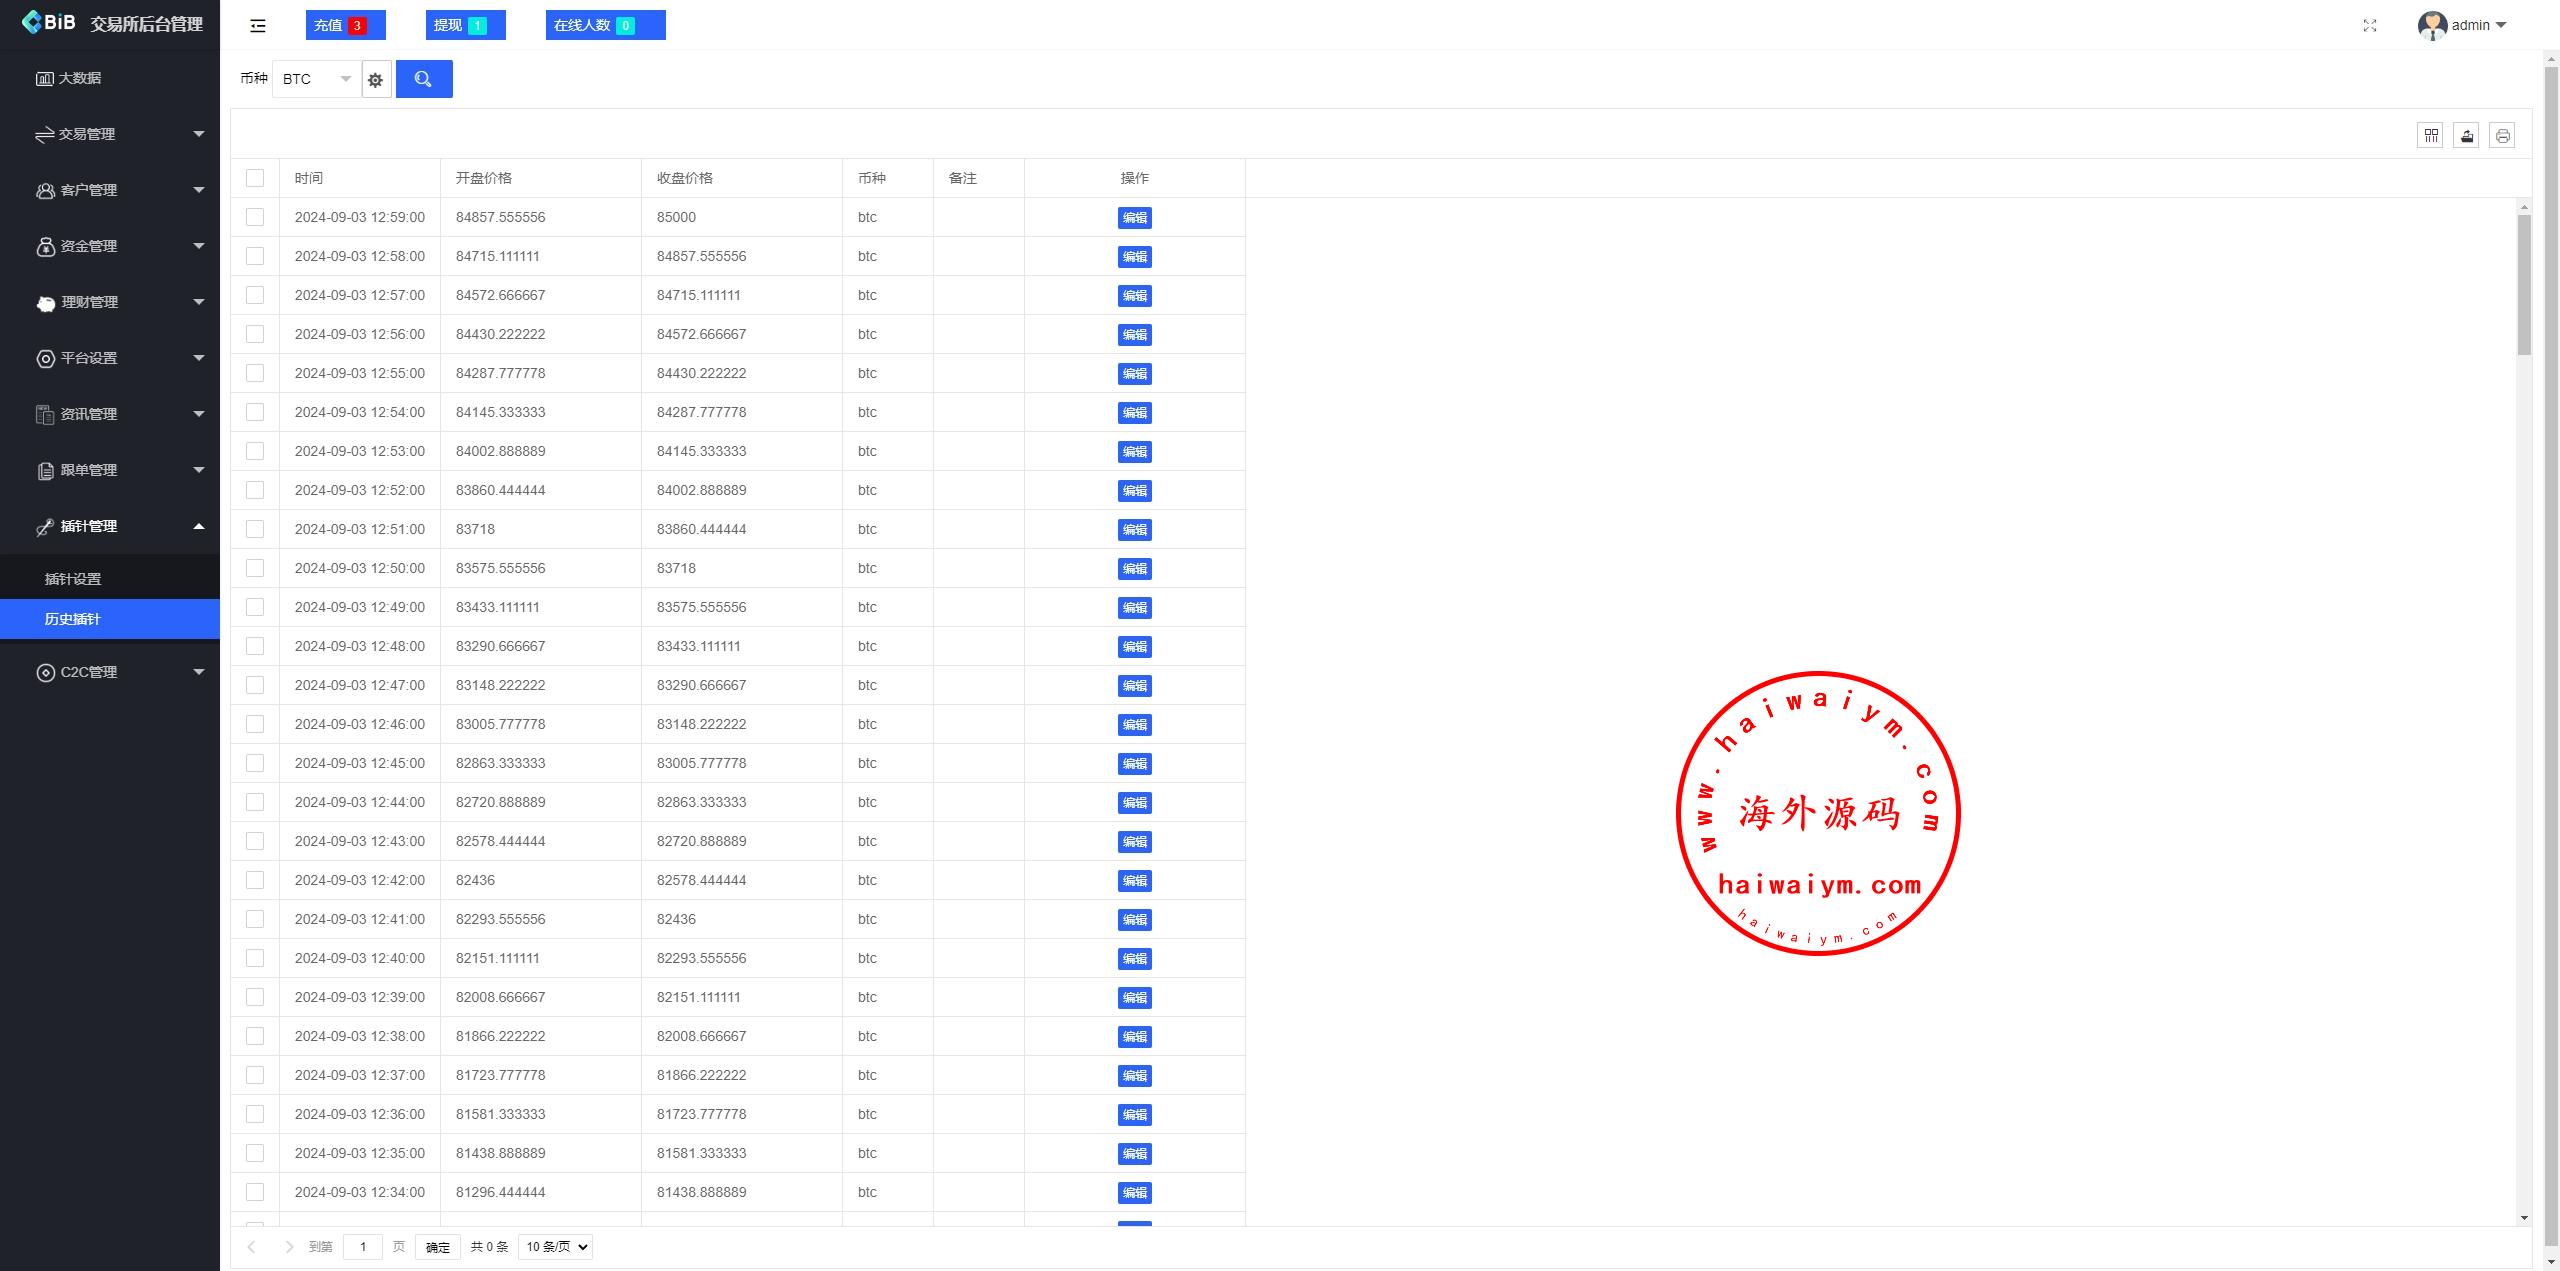Click the print table icon
Image resolution: width=2560 pixels, height=1271 pixels.
point(2502,136)
